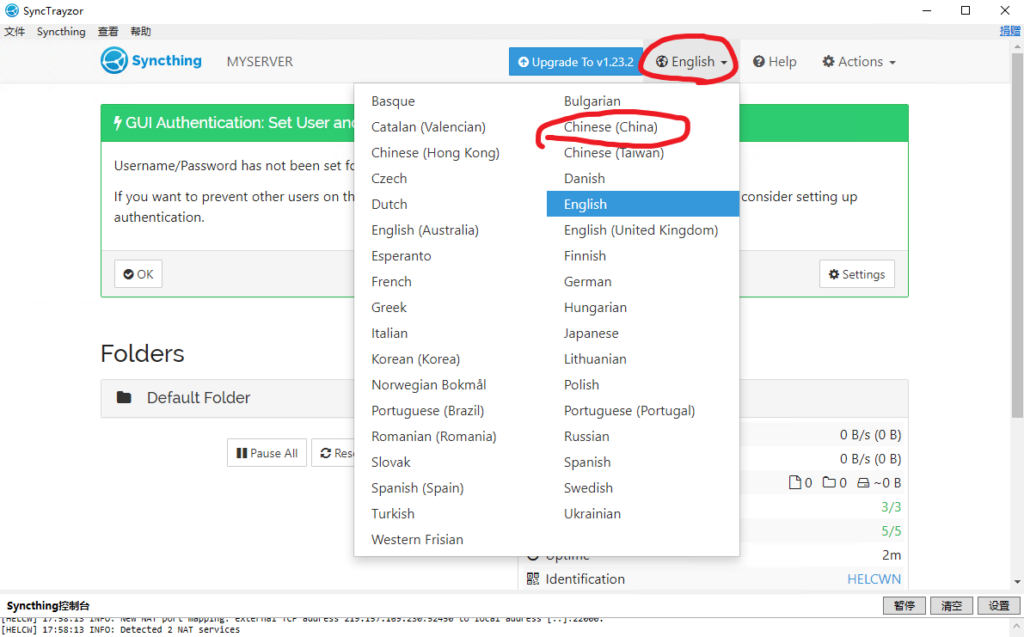Click the Identification QR code icon

click(x=533, y=579)
